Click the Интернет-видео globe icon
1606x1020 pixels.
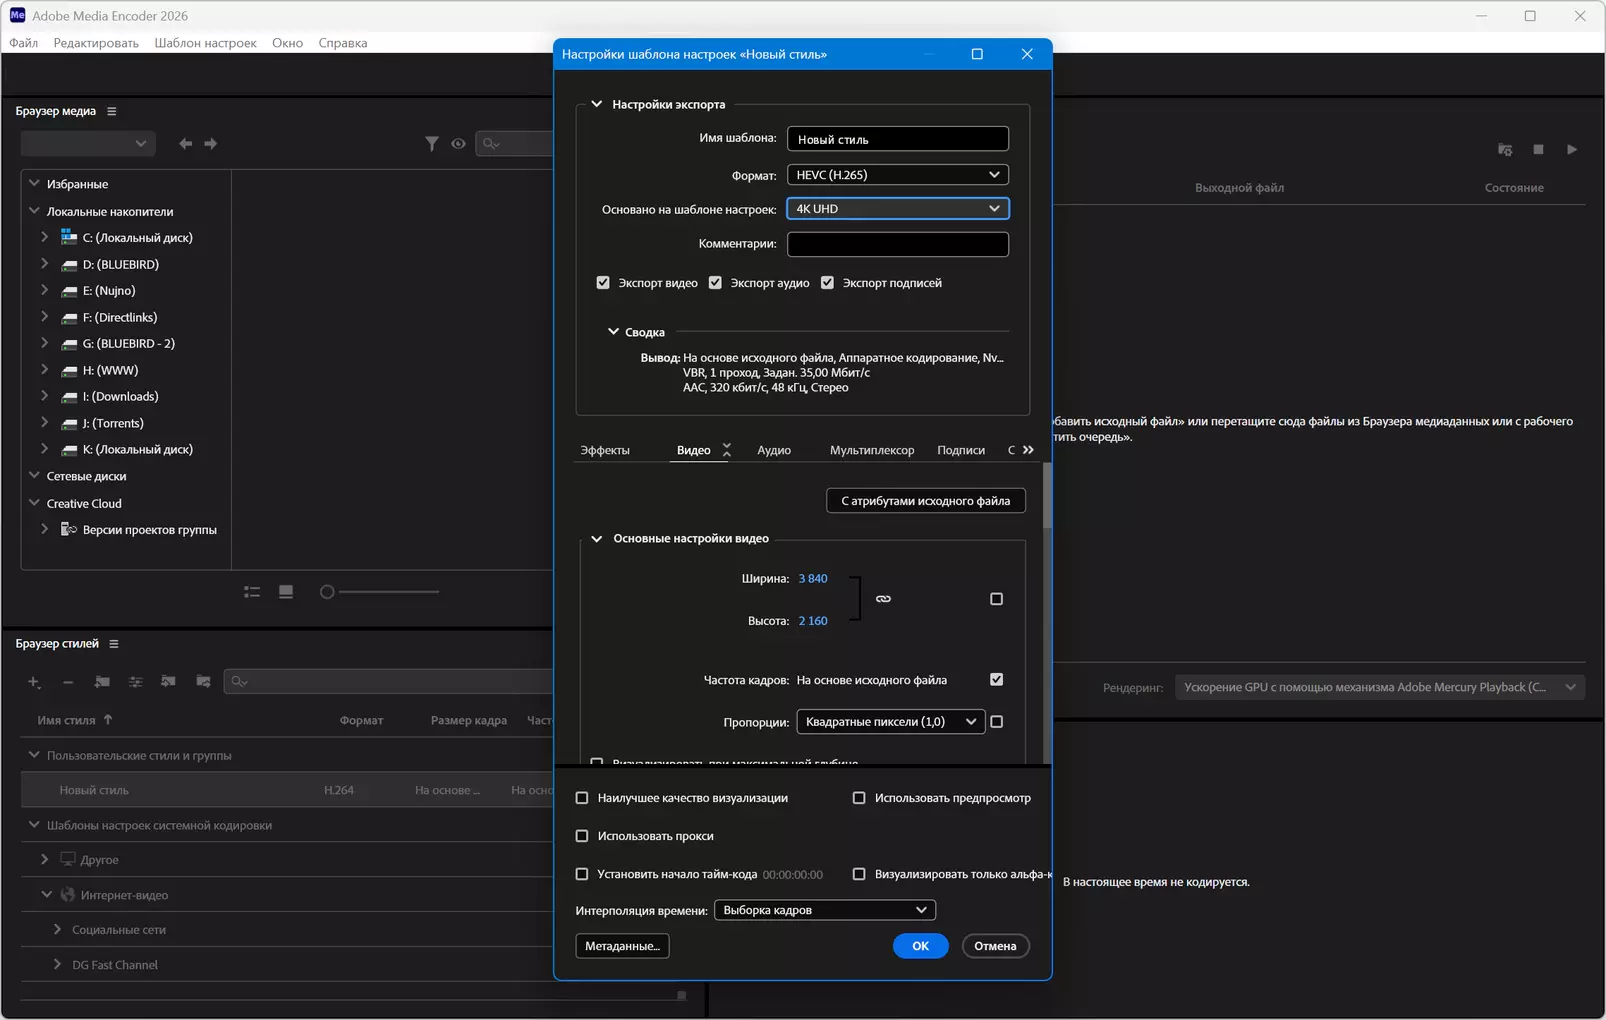68,894
